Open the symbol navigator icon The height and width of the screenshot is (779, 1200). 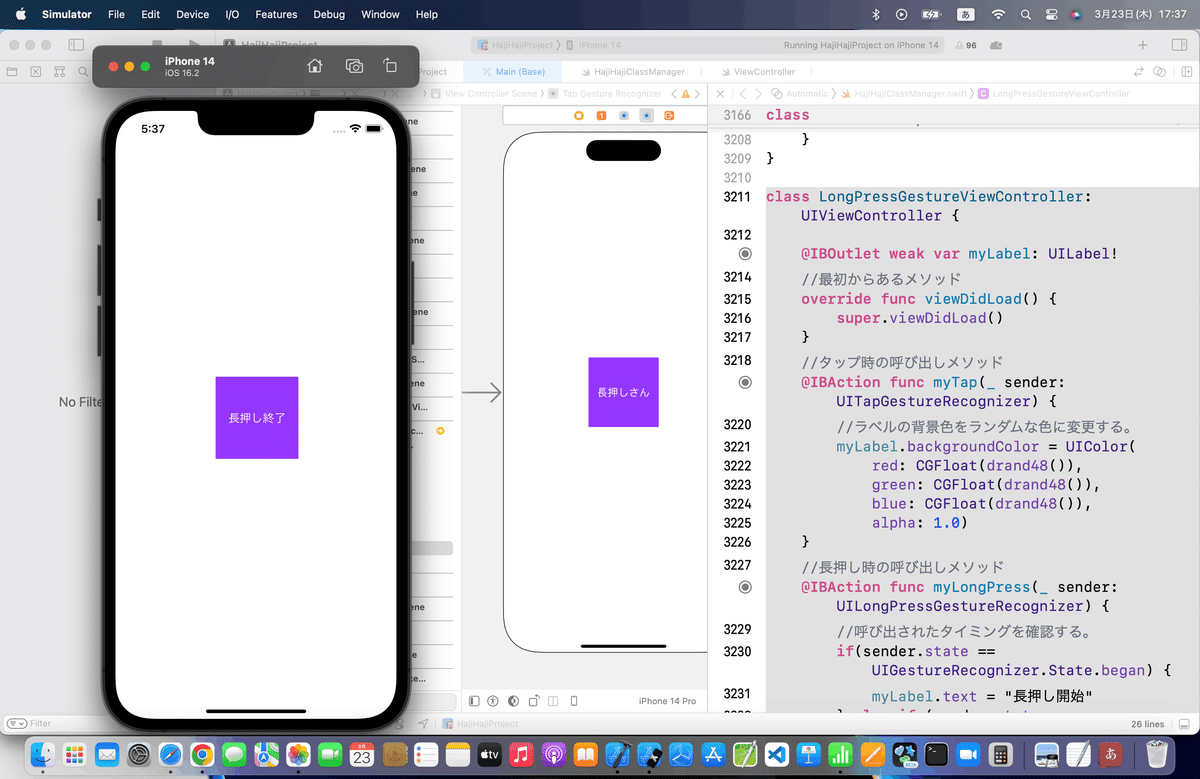click(59, 72)
